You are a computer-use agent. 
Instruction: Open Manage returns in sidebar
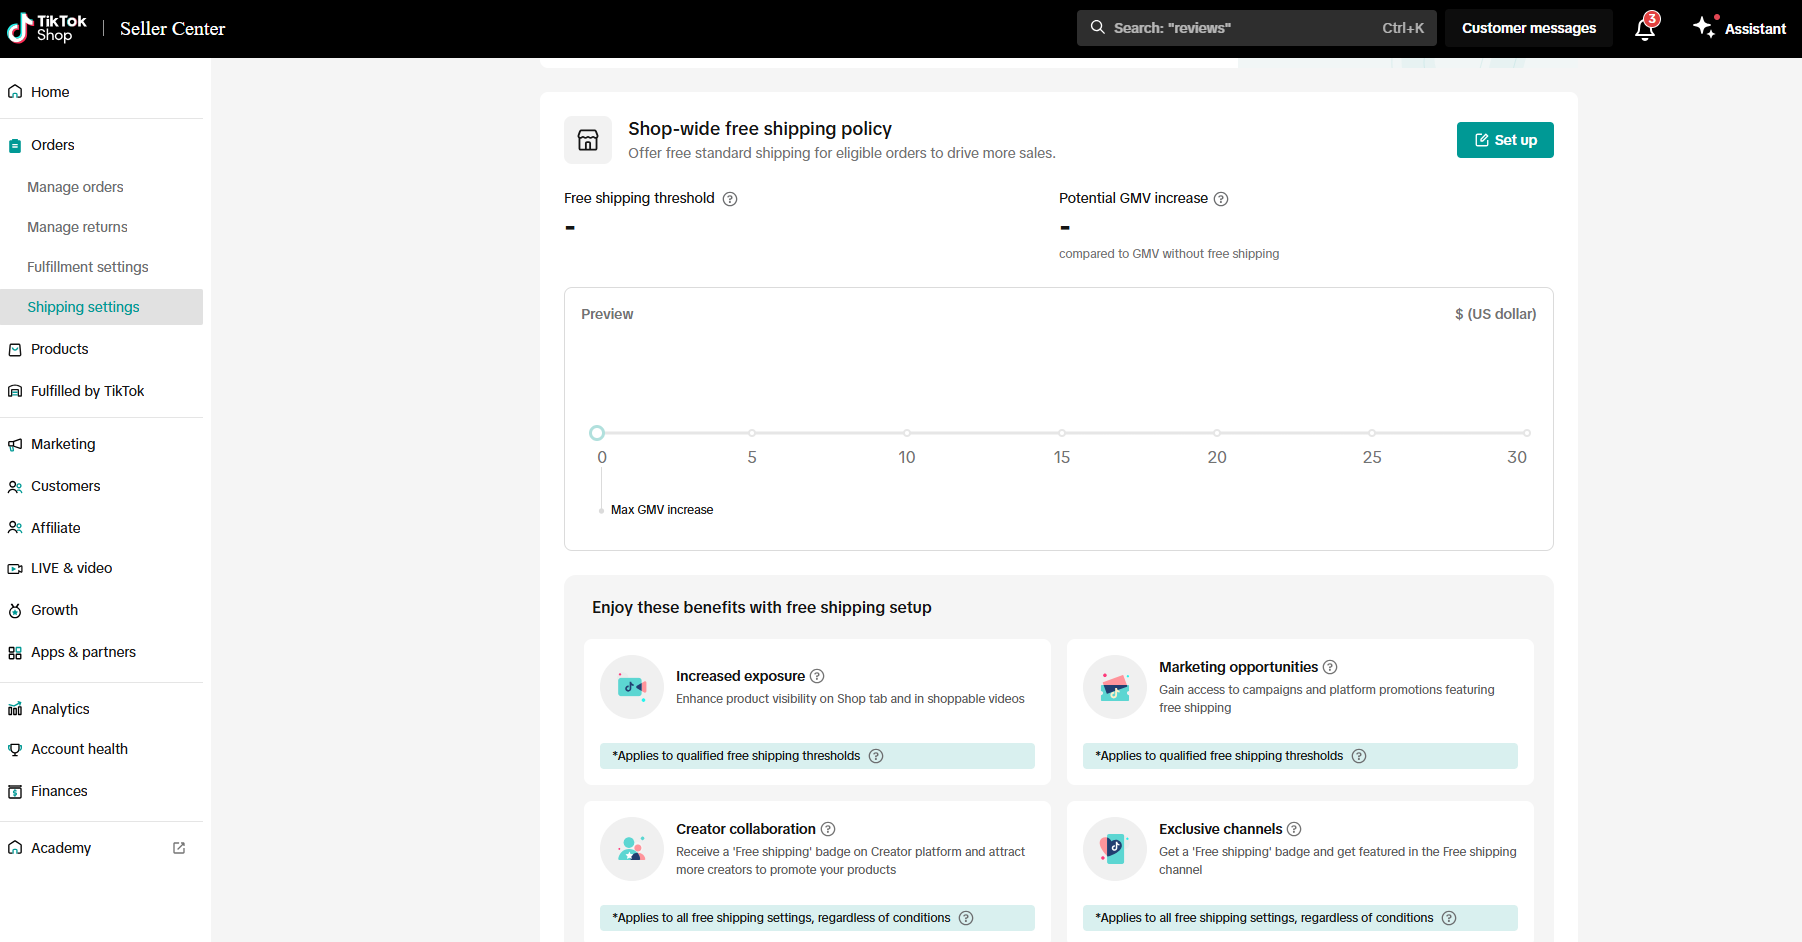point(77,227)
